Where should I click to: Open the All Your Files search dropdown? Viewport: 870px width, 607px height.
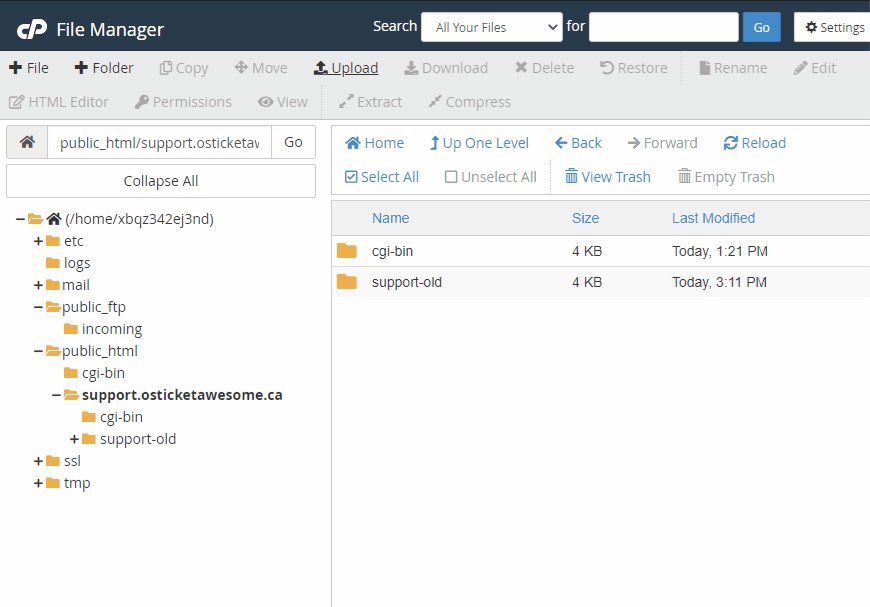click(492, 27)
